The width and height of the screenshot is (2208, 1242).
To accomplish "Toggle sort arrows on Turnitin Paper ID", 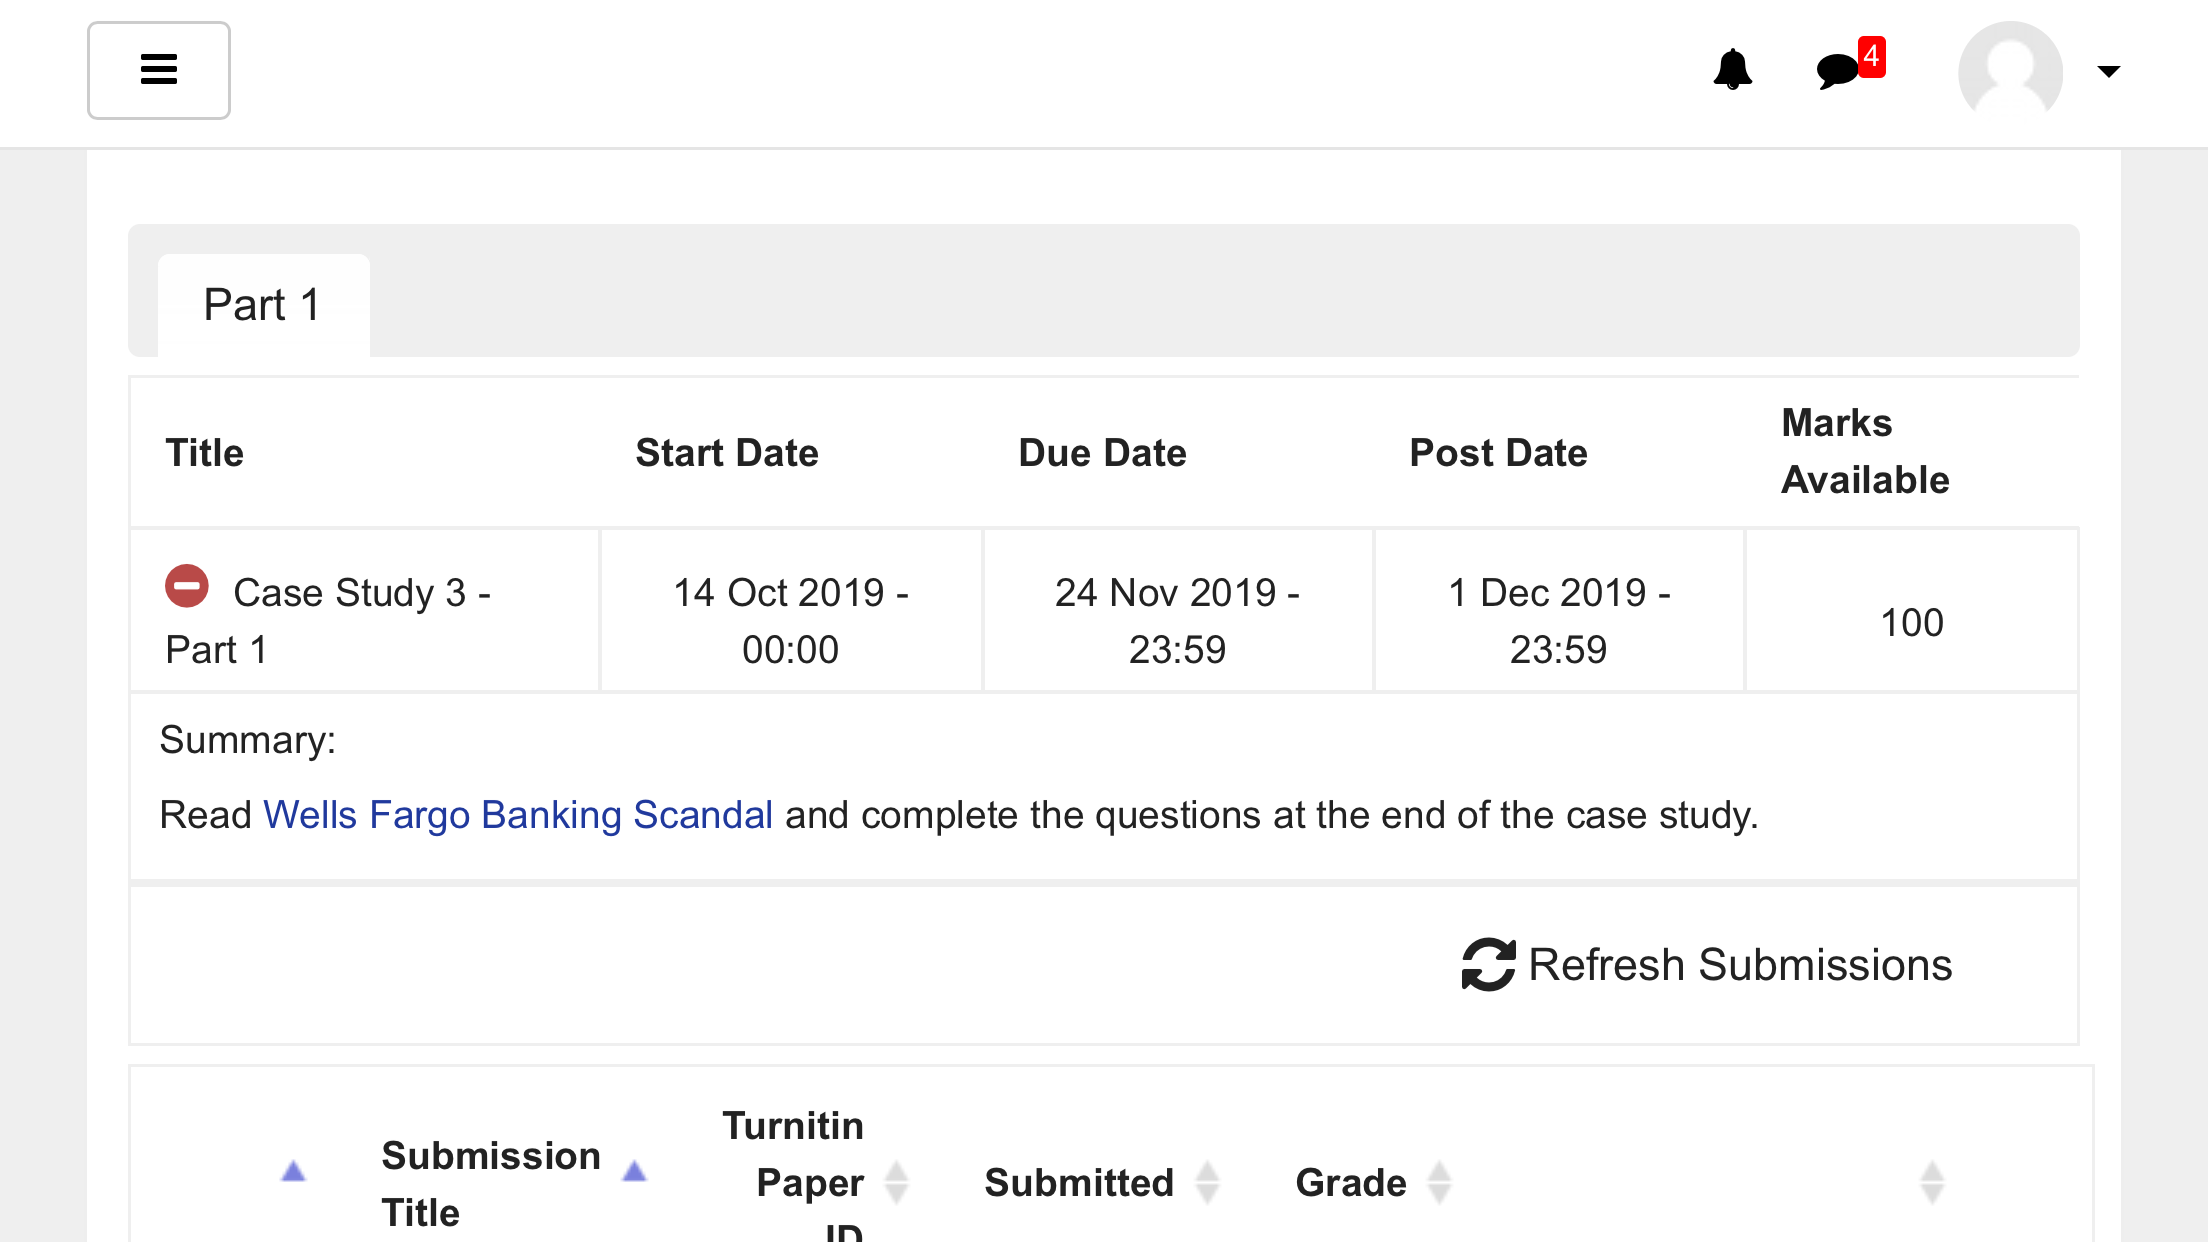I will [896, 1183].
